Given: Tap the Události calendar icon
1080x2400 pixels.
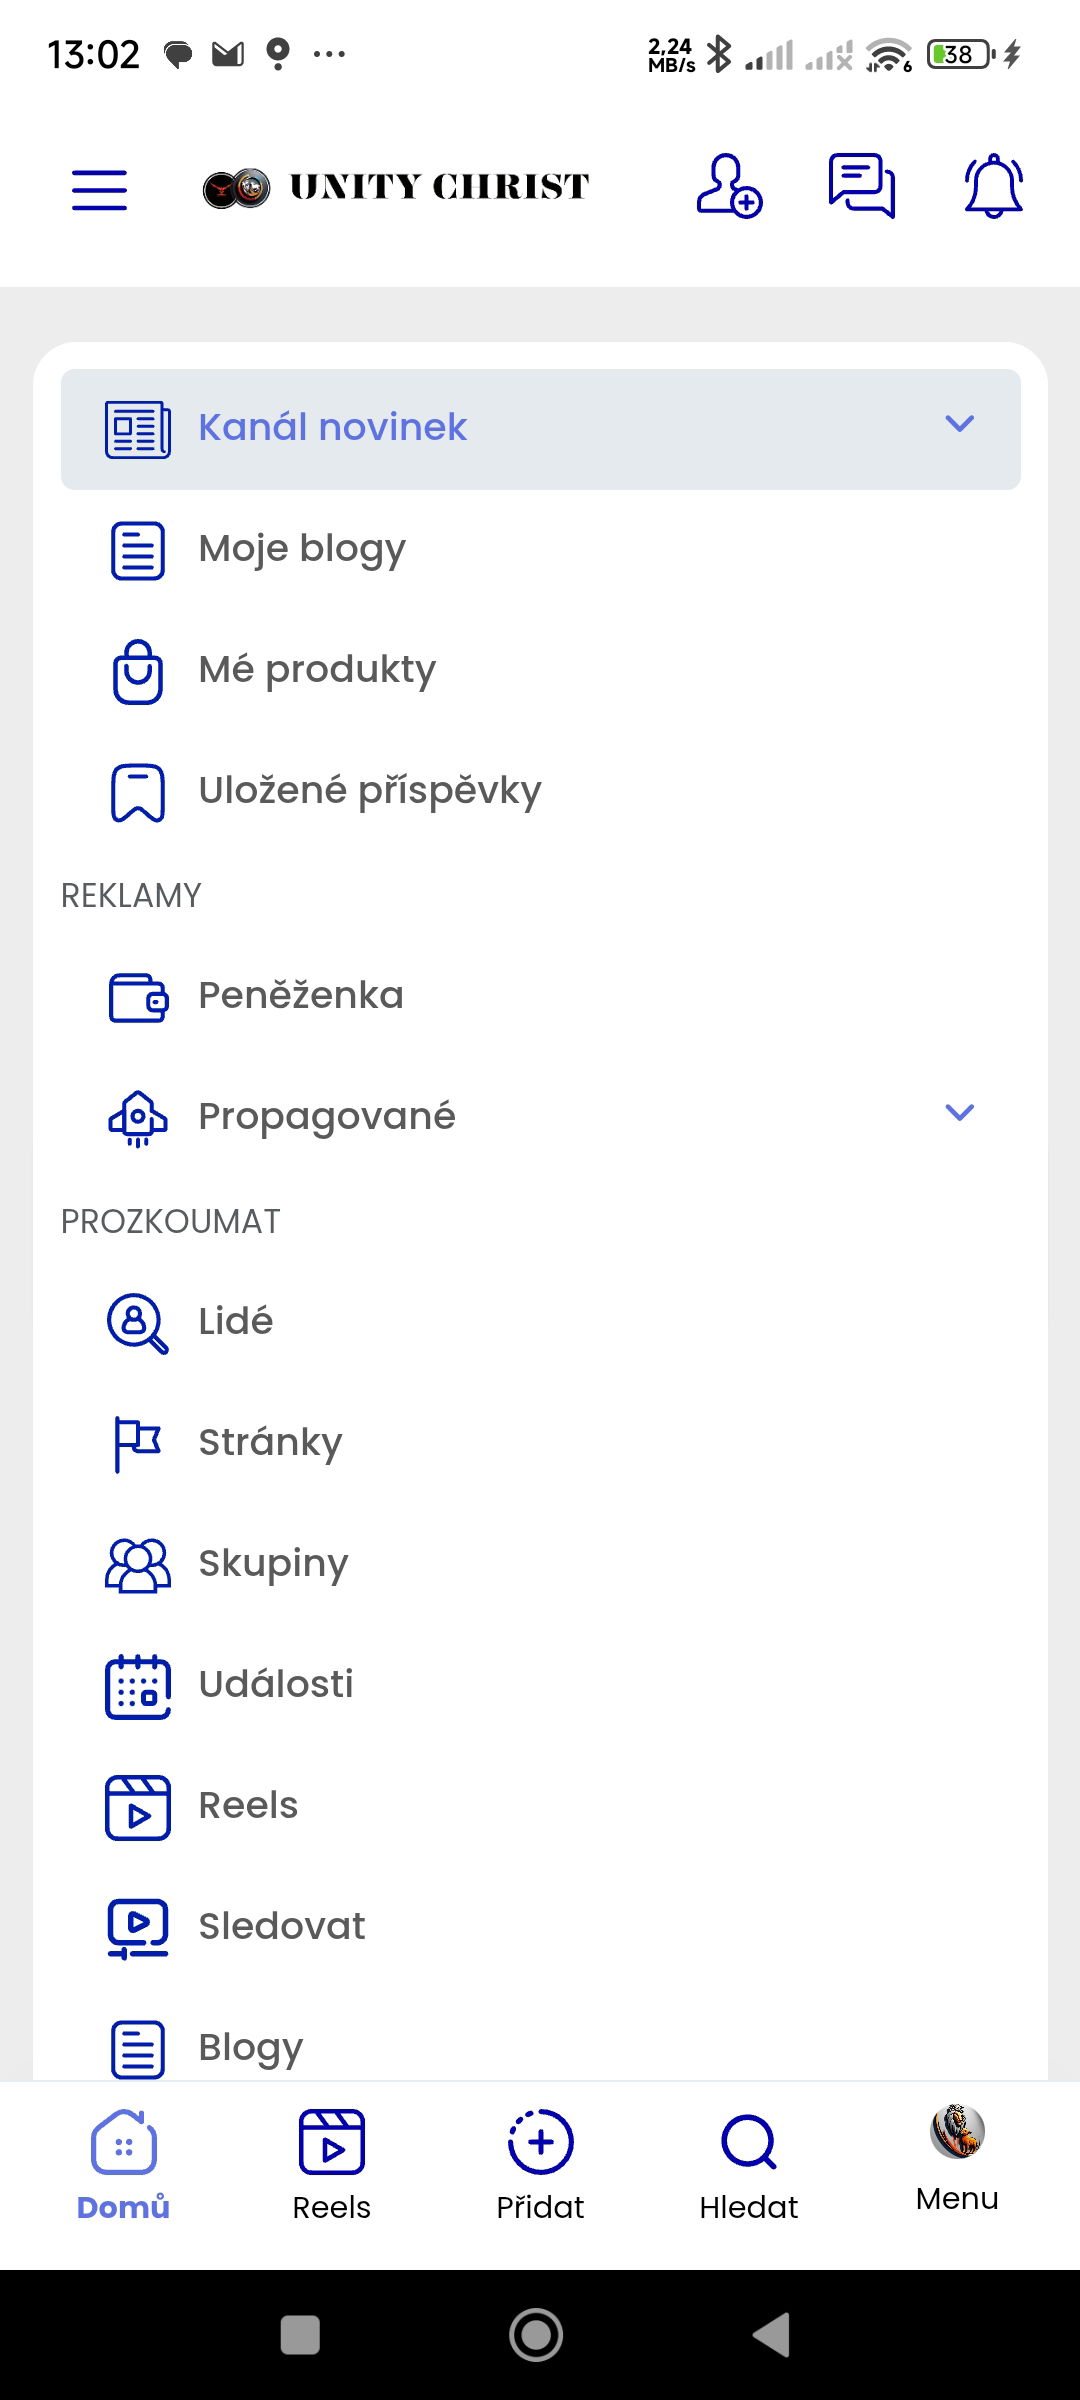Looking at the screenshot, I should 138,1686.
